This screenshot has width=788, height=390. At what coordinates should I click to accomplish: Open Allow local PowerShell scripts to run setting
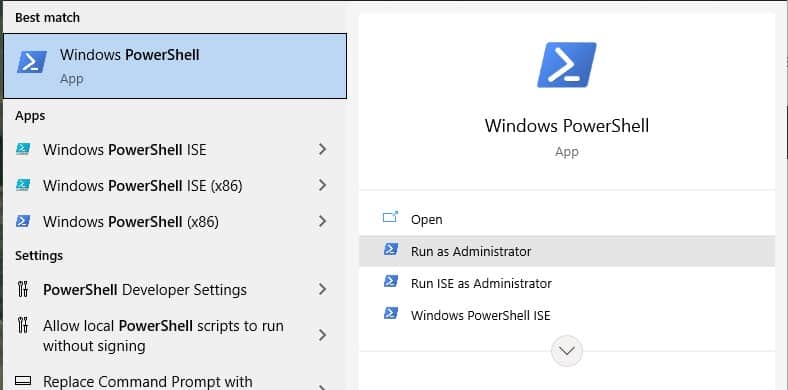(175, 335)
